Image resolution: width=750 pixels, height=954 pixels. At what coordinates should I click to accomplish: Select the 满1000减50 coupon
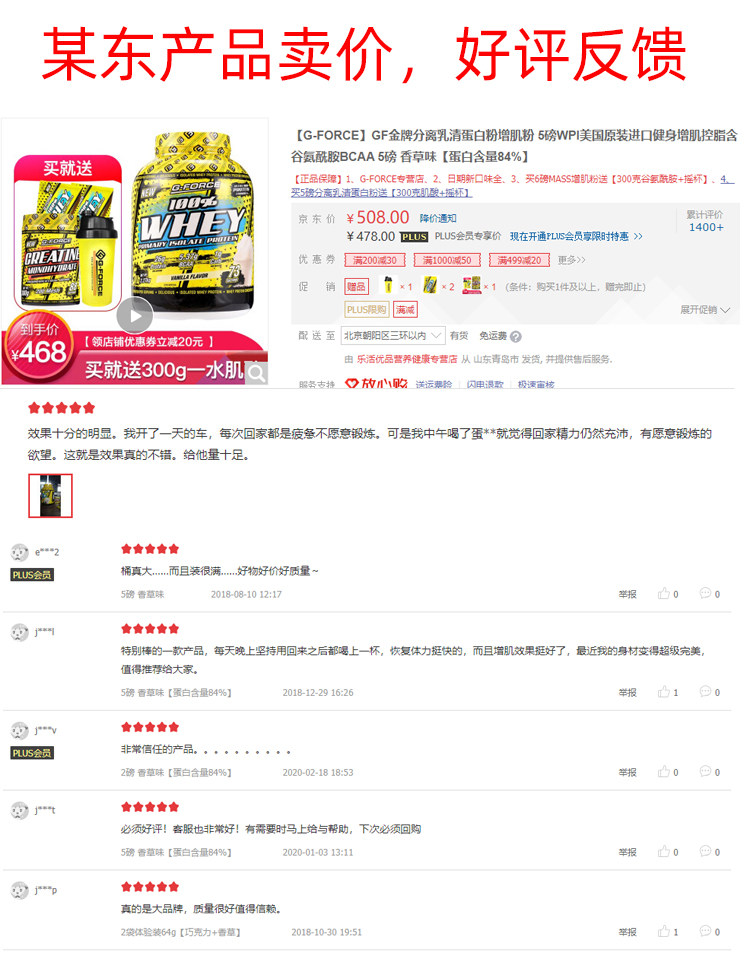coord(447,260)
